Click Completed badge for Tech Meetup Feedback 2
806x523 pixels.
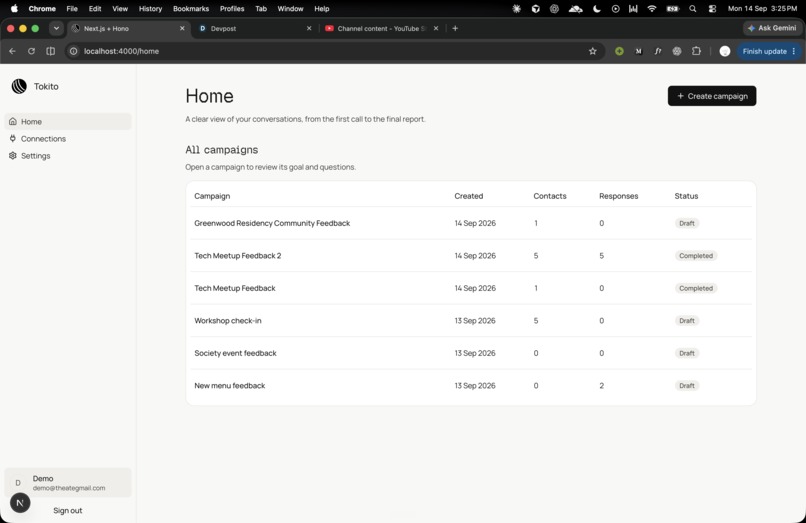tap(696, 256)
